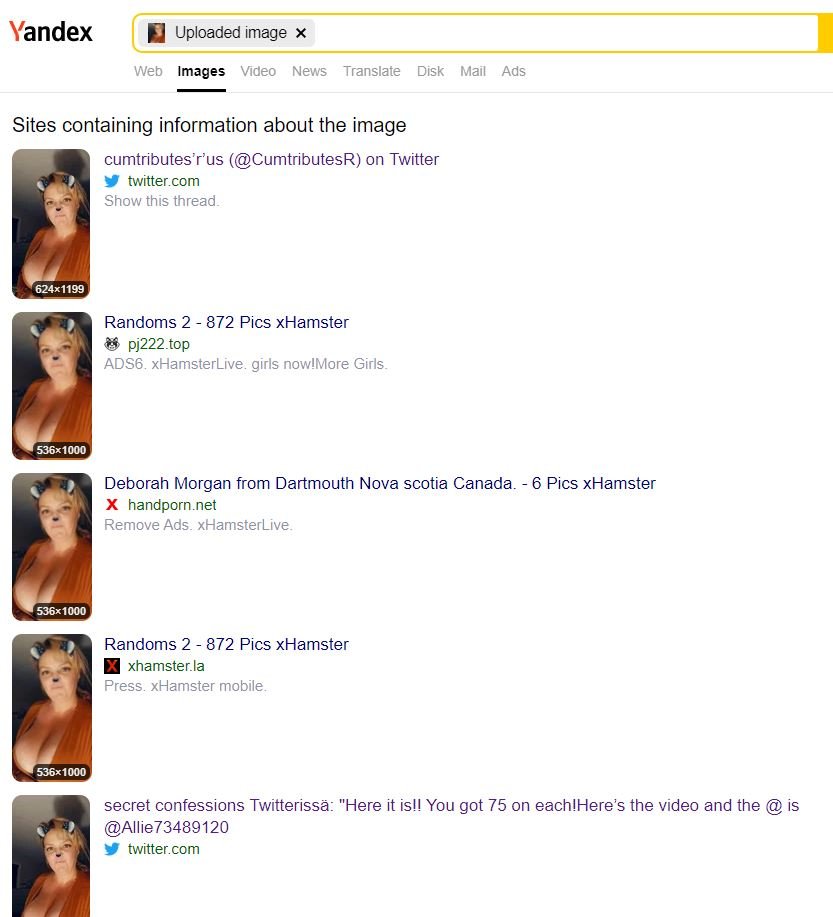Screen dimensions: 833x917
Task: Click the small uploaded image preview icon
Action: tap(156, 33)
